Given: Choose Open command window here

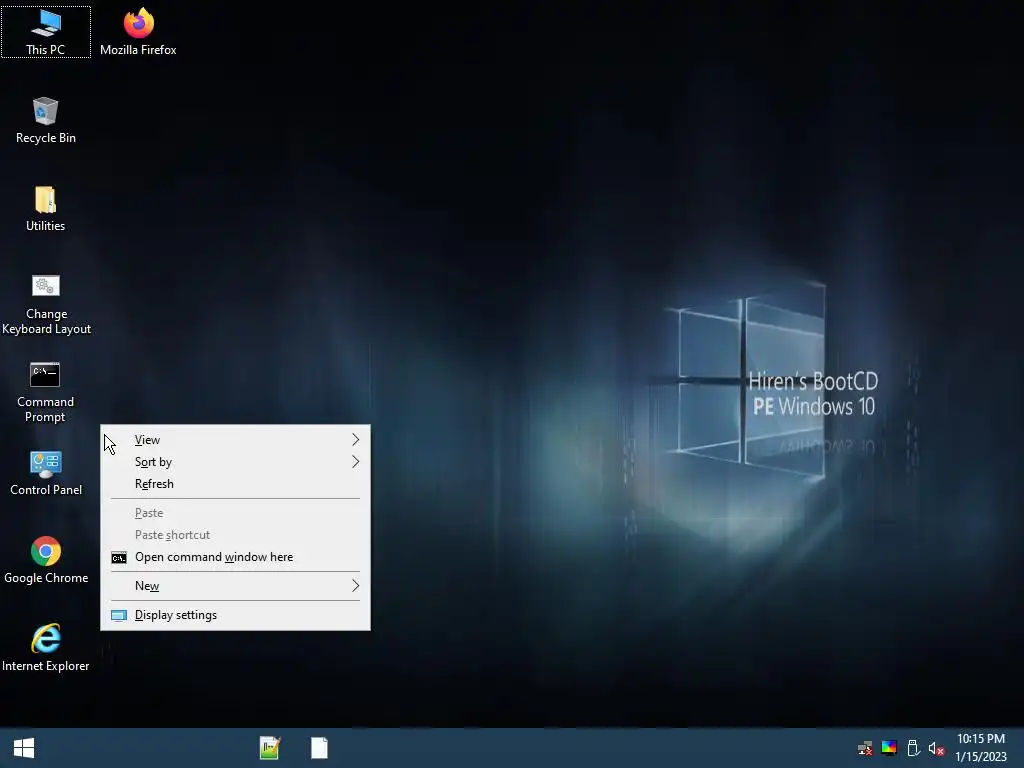Looking at the screenshot, I should click(235, 557).
